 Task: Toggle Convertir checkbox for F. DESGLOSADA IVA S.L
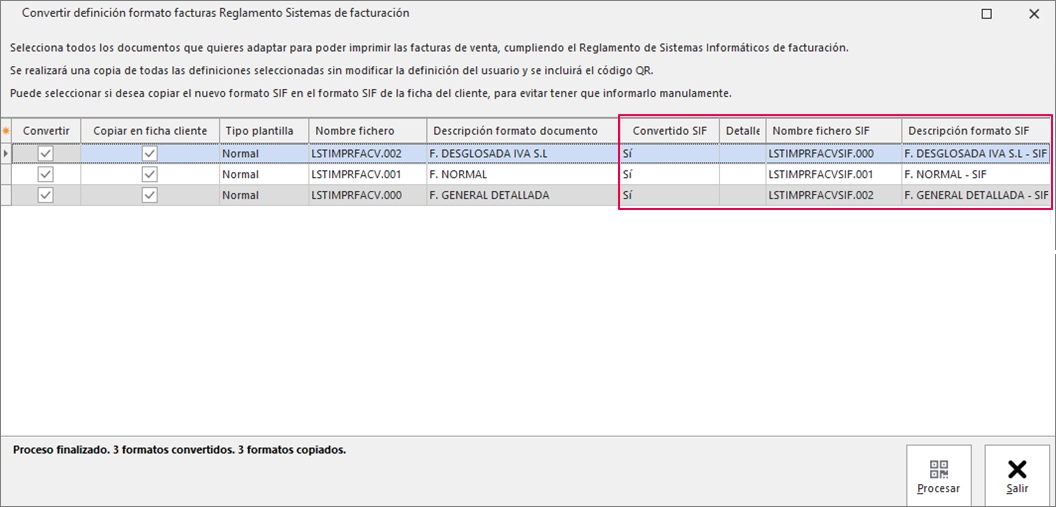pyautogui.click(x=45, y=154)
